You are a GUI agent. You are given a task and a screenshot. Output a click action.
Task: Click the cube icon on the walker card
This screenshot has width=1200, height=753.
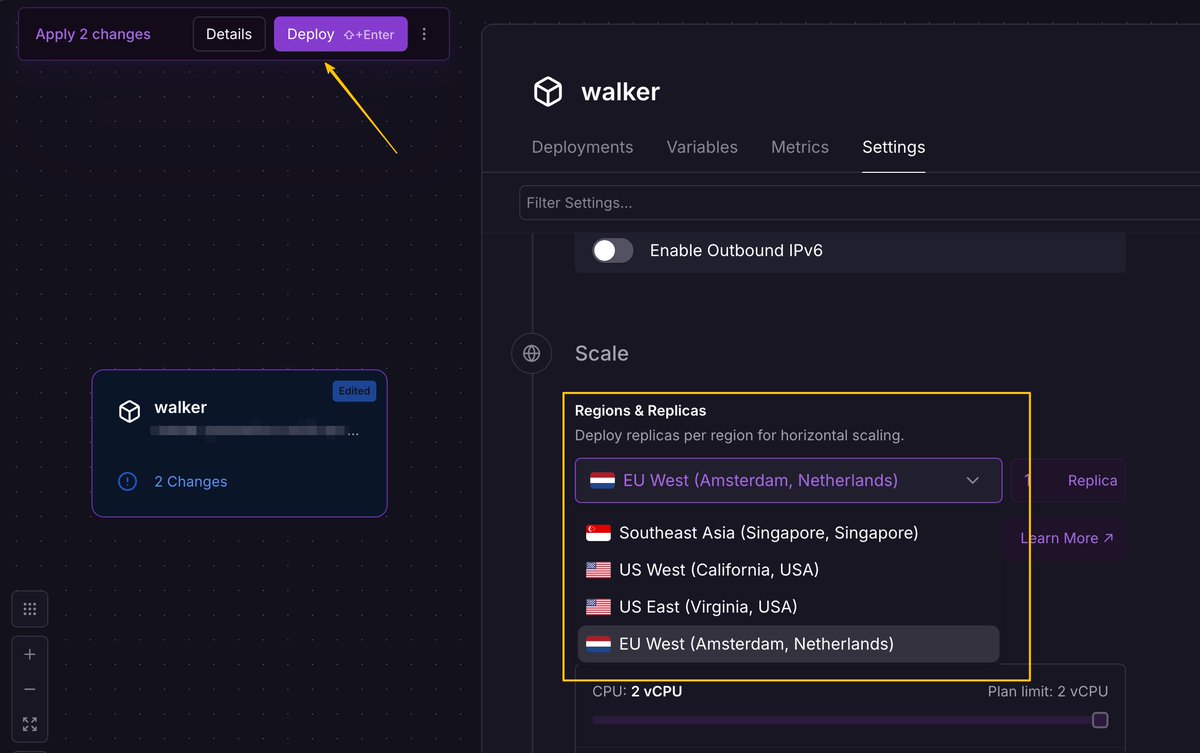129,411
